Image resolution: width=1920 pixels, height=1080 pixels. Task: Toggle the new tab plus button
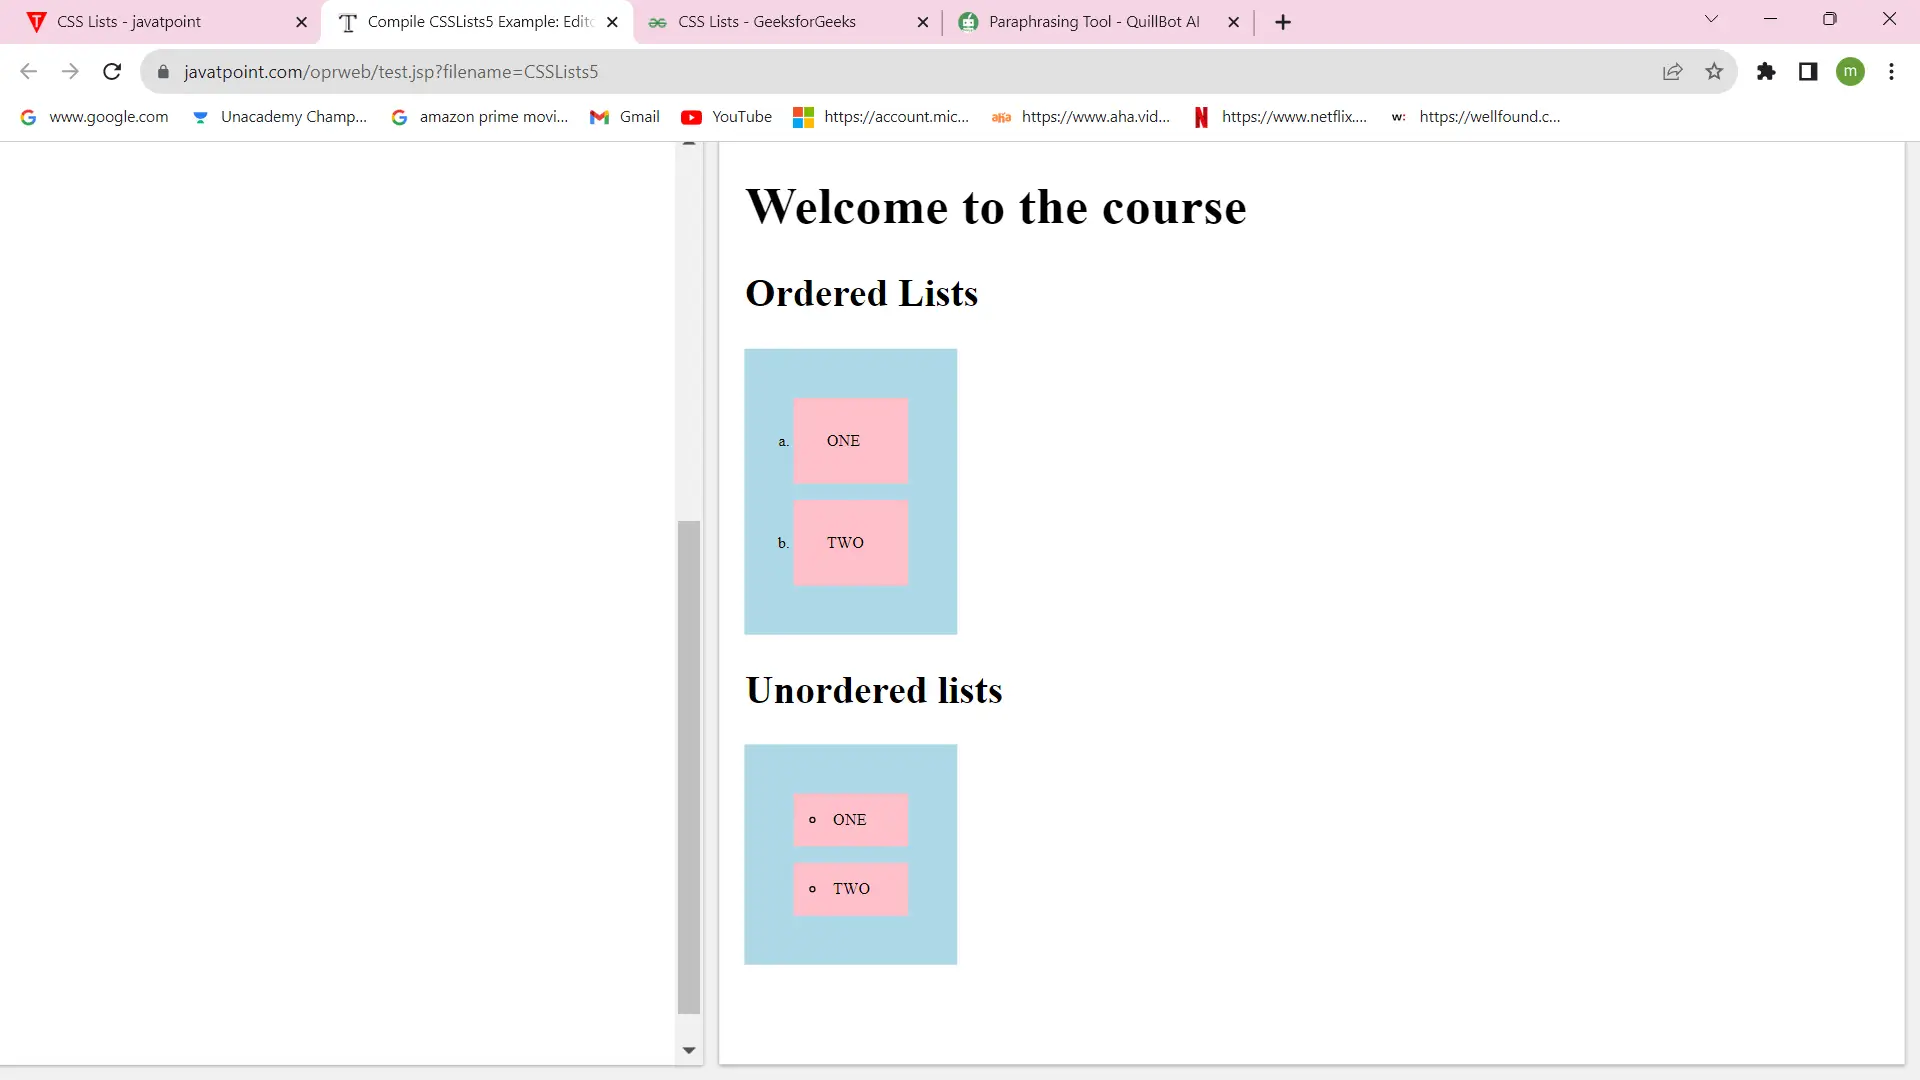click(1283, 22)
